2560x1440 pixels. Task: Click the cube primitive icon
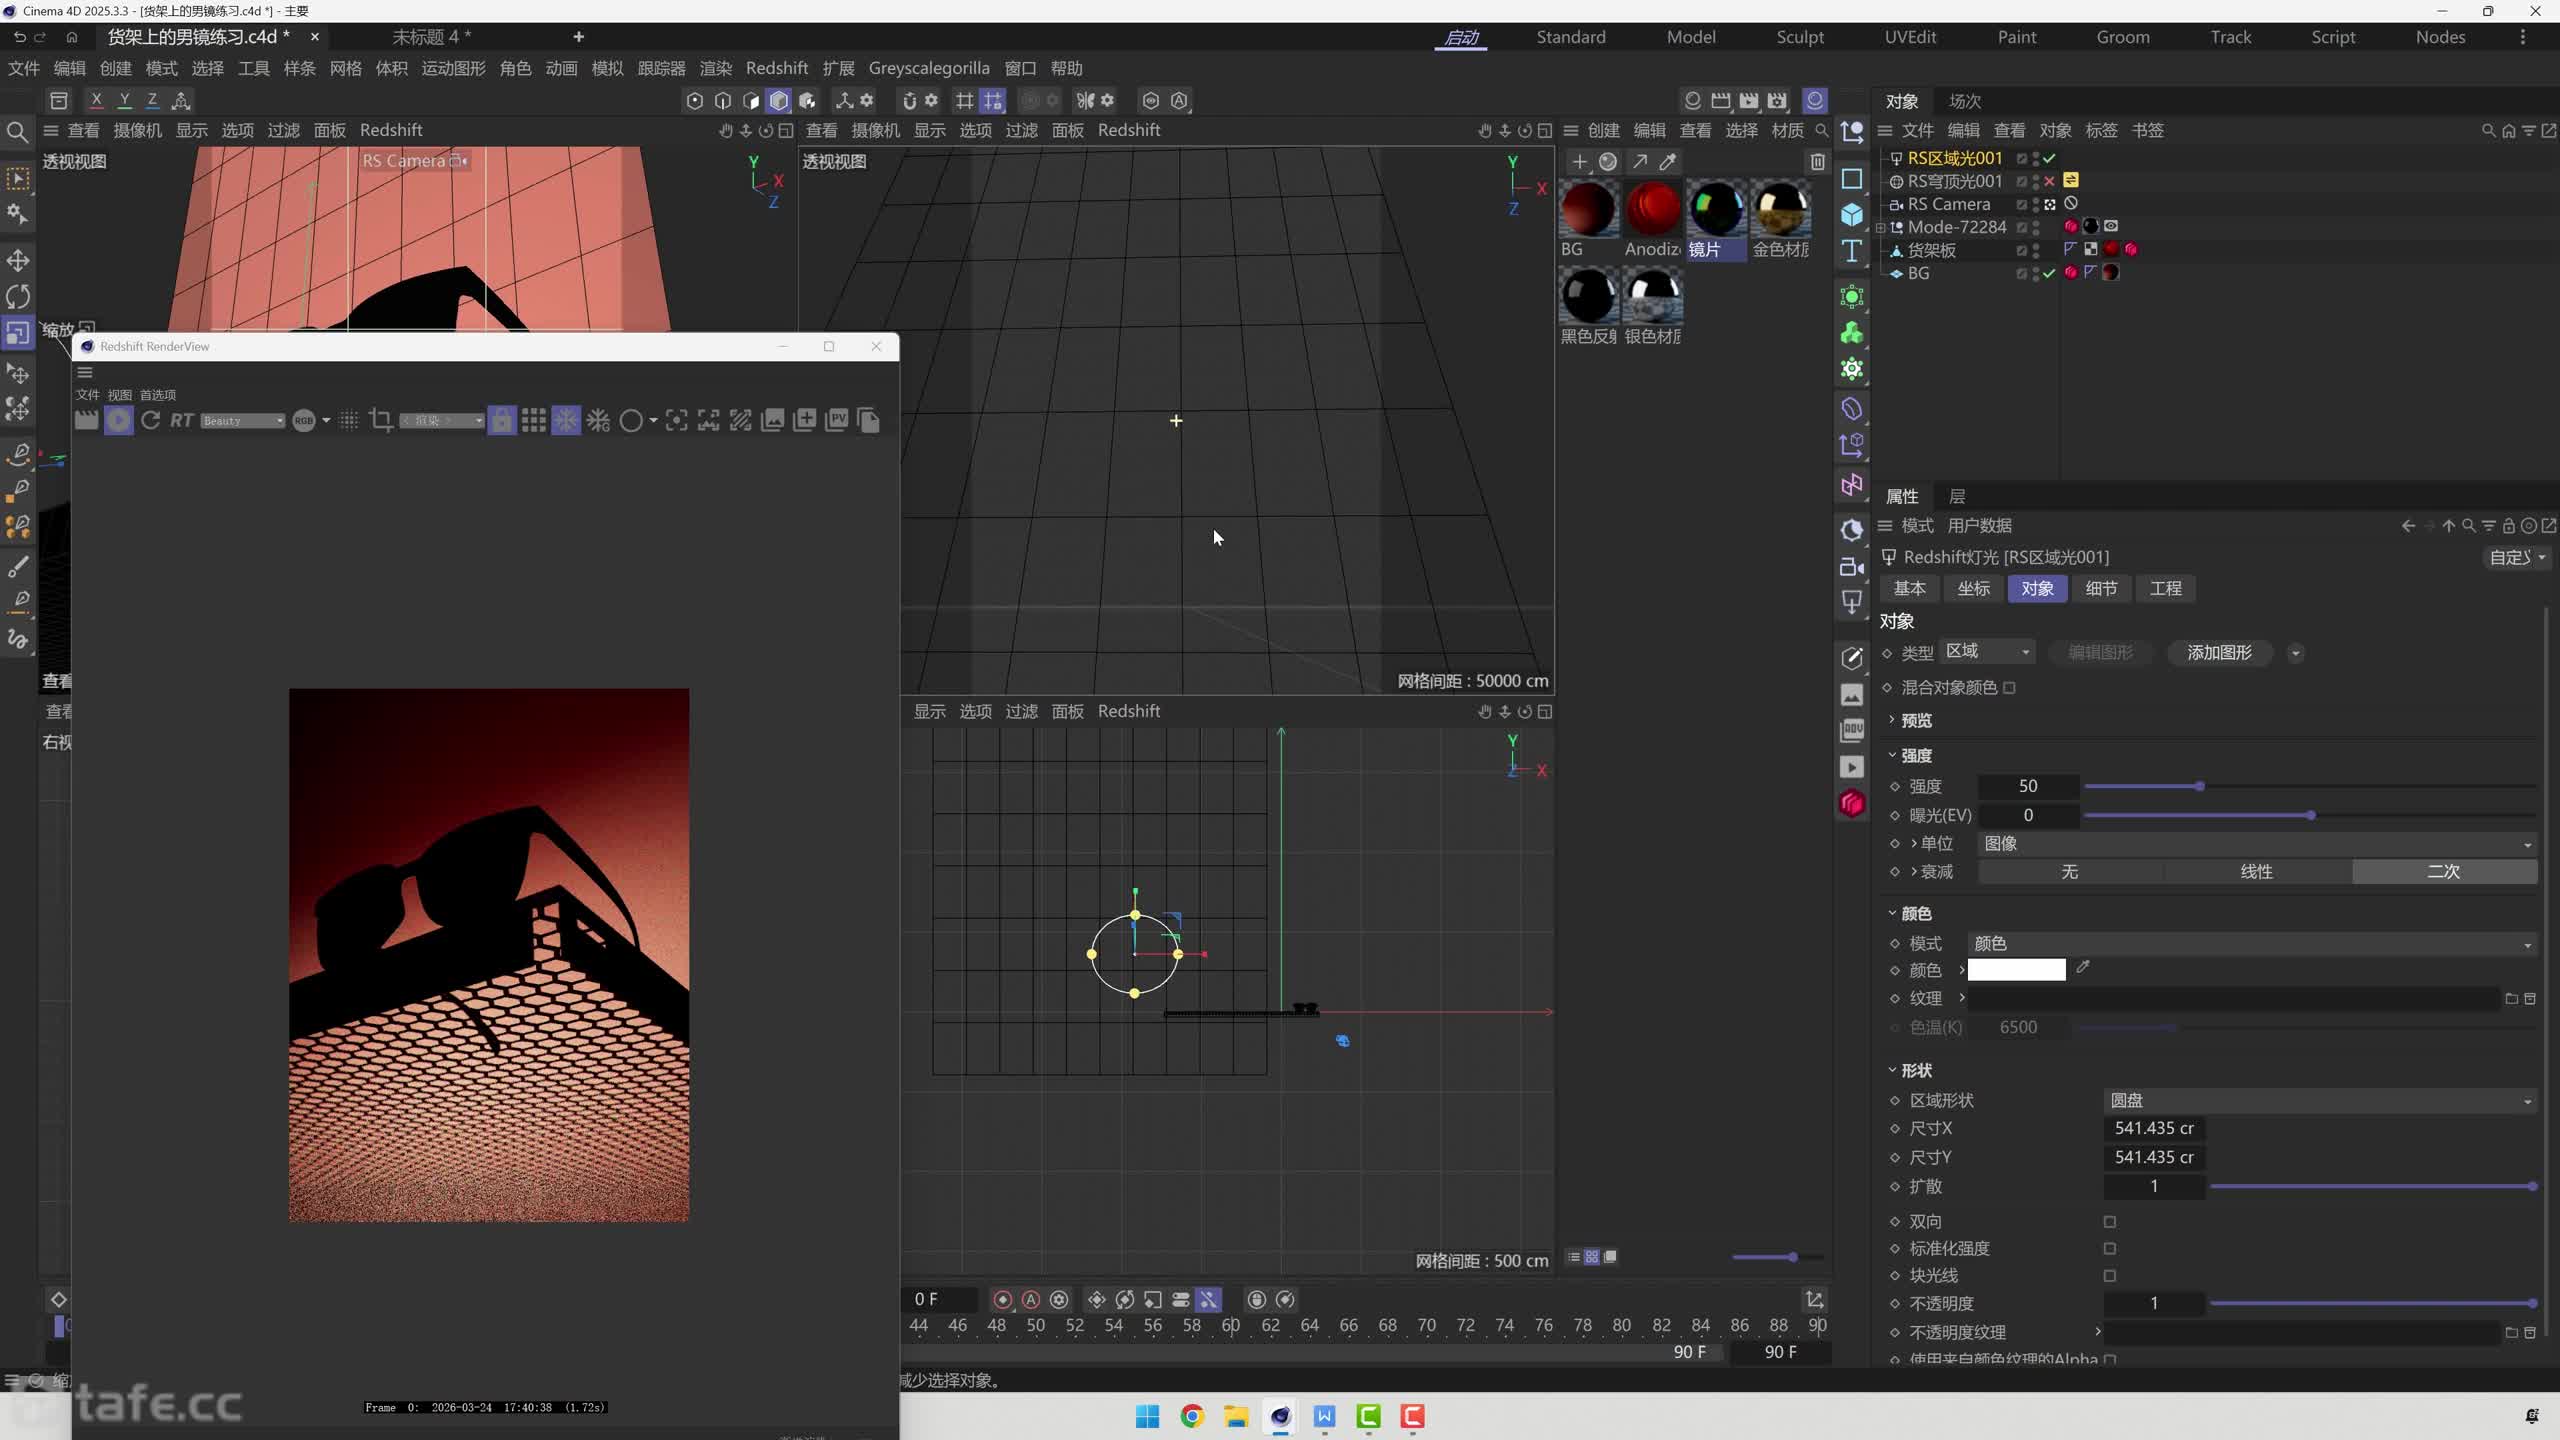pyautogui.click(x=1852, y=215)
